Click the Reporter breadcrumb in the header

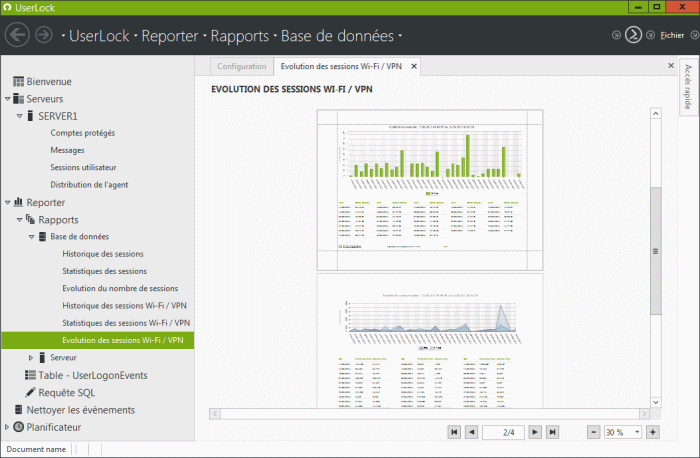[x=170, y=36]
